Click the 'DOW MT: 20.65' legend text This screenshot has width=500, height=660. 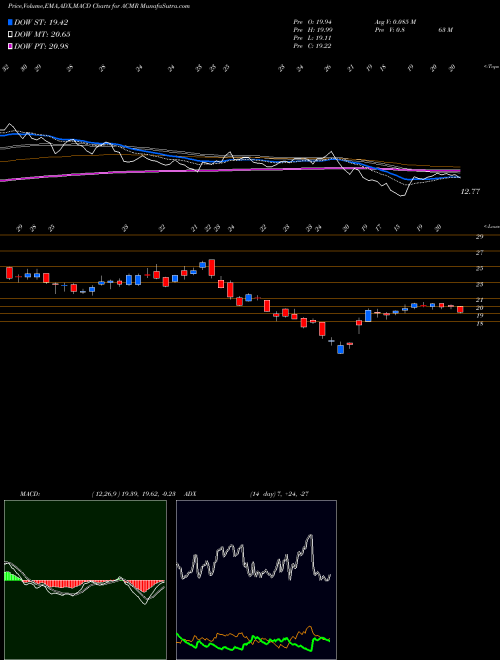[42, 35]
